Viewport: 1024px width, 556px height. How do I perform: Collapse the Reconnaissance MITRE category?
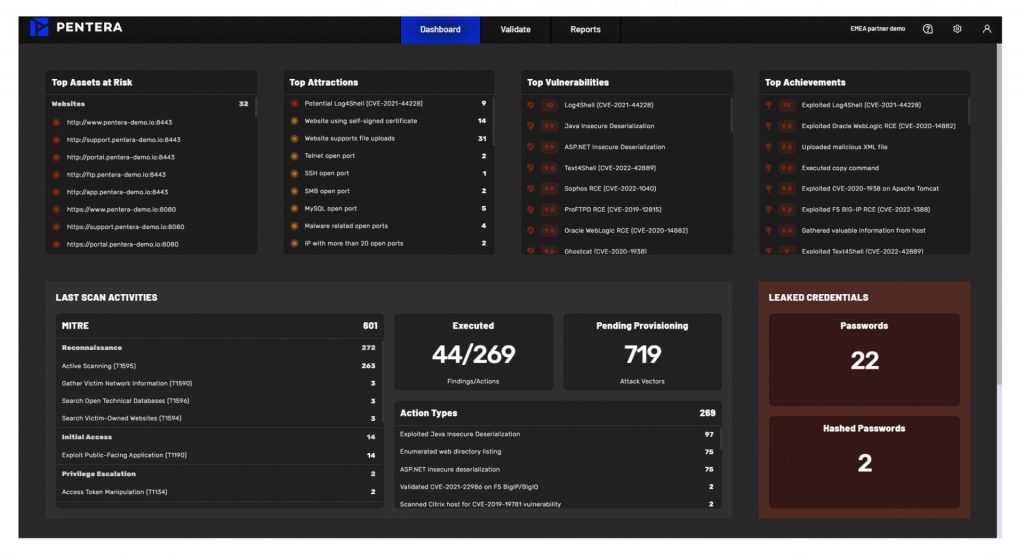92,348
